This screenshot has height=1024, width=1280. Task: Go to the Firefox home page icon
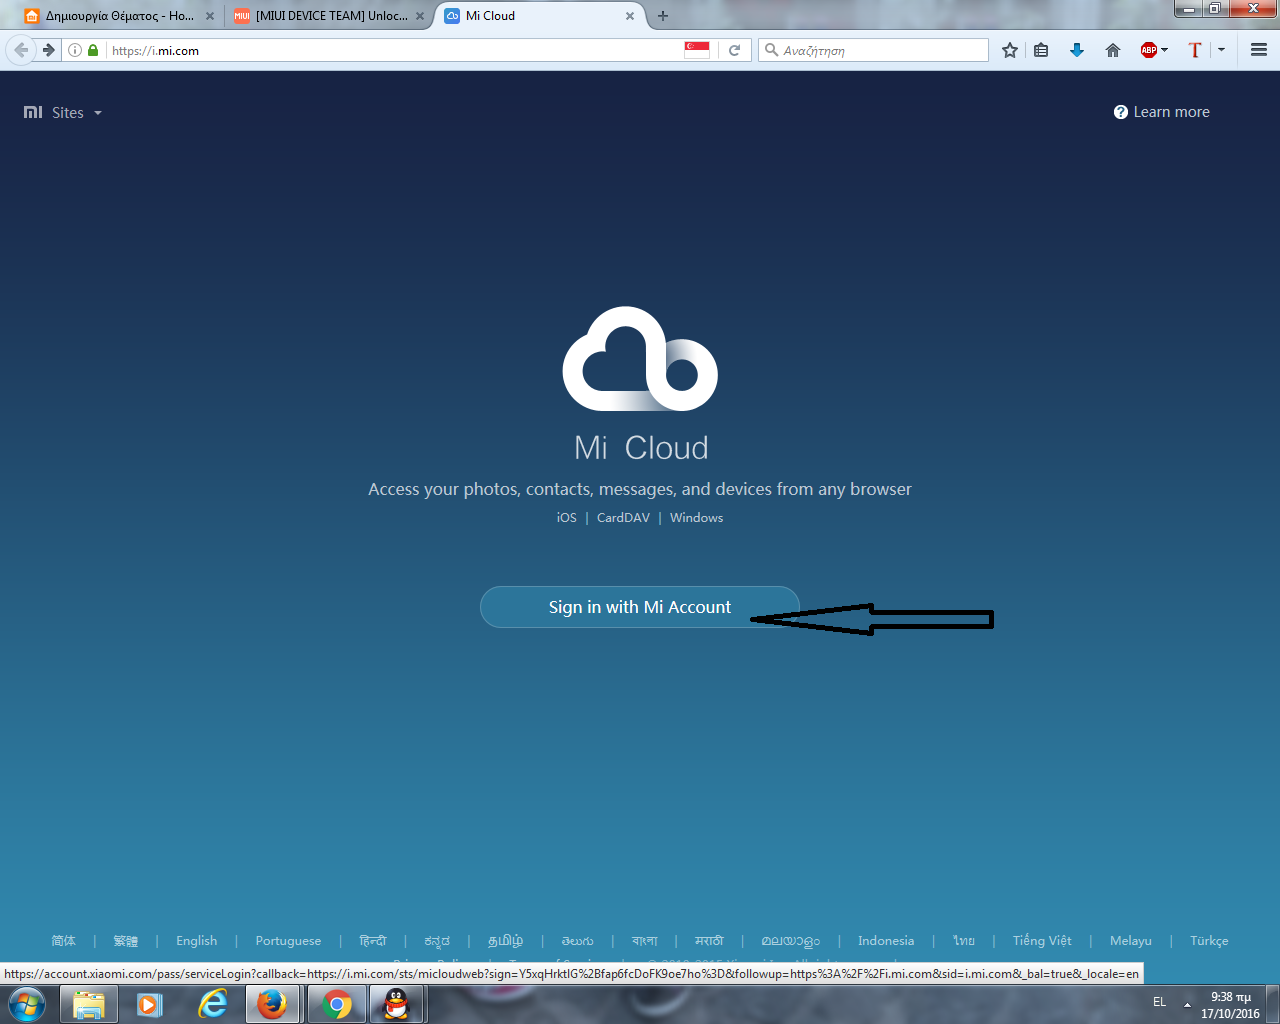(1112, 50)
